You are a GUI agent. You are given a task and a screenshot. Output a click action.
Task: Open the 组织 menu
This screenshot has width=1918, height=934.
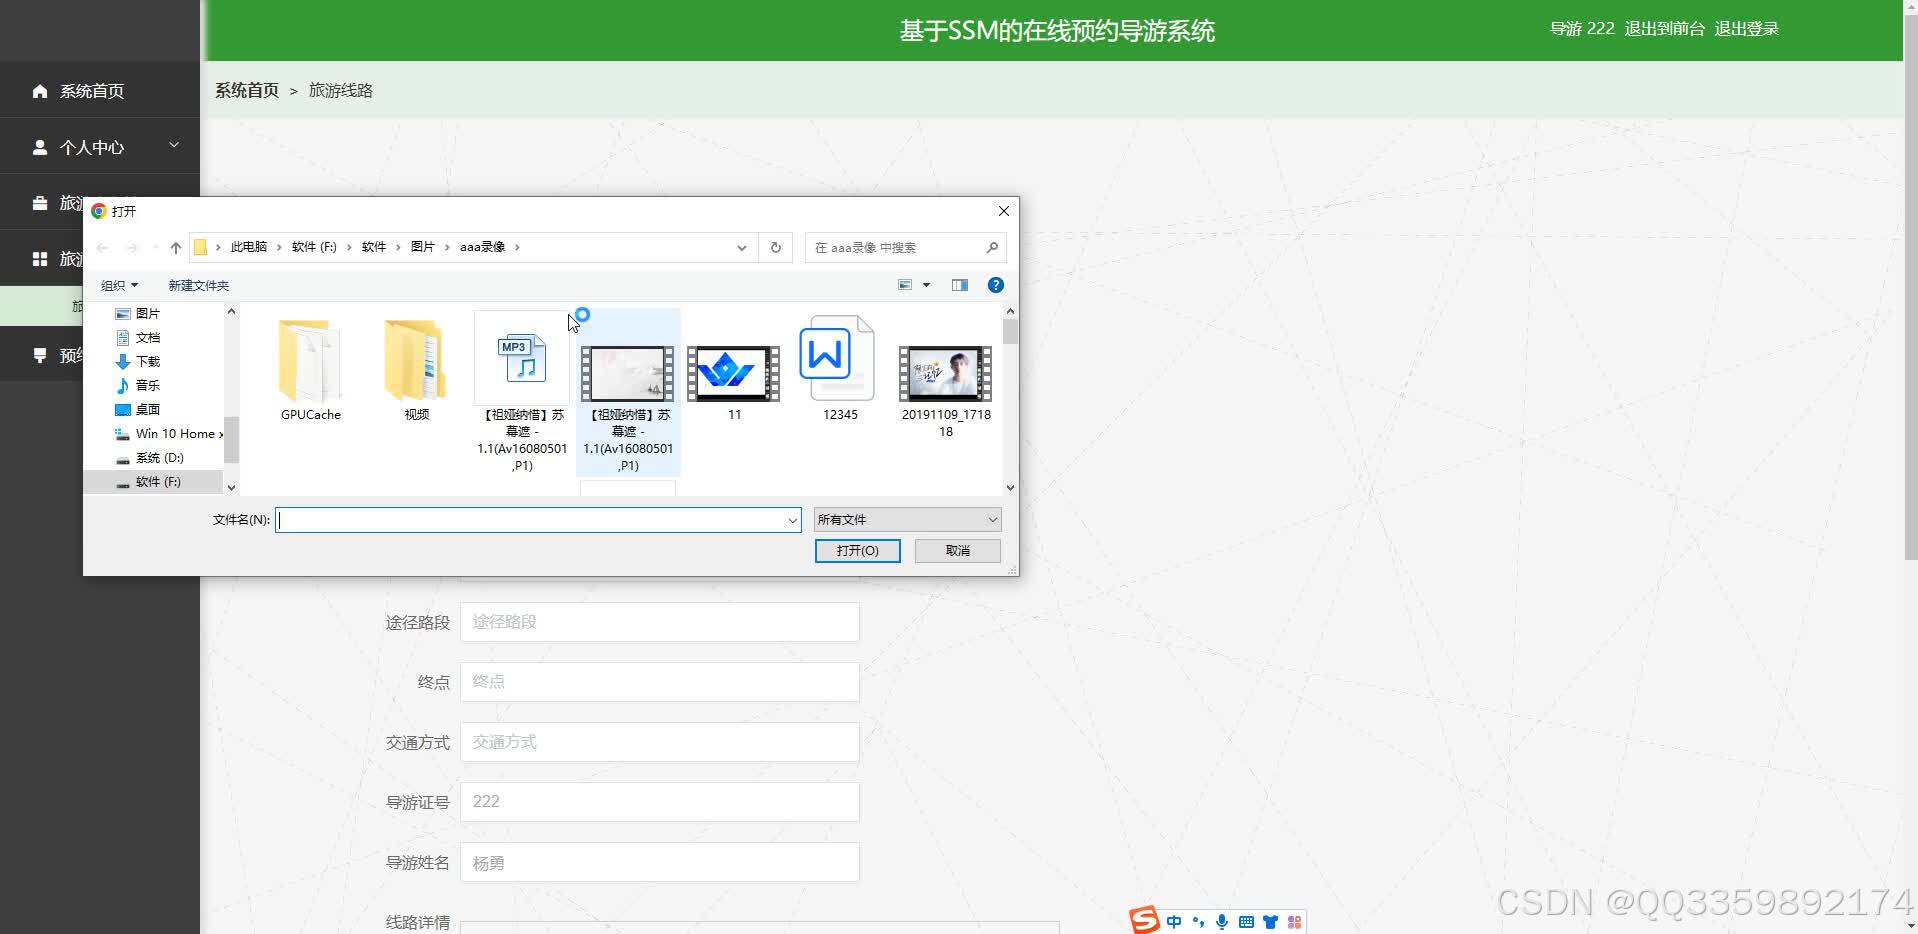(x=119, y=285)
